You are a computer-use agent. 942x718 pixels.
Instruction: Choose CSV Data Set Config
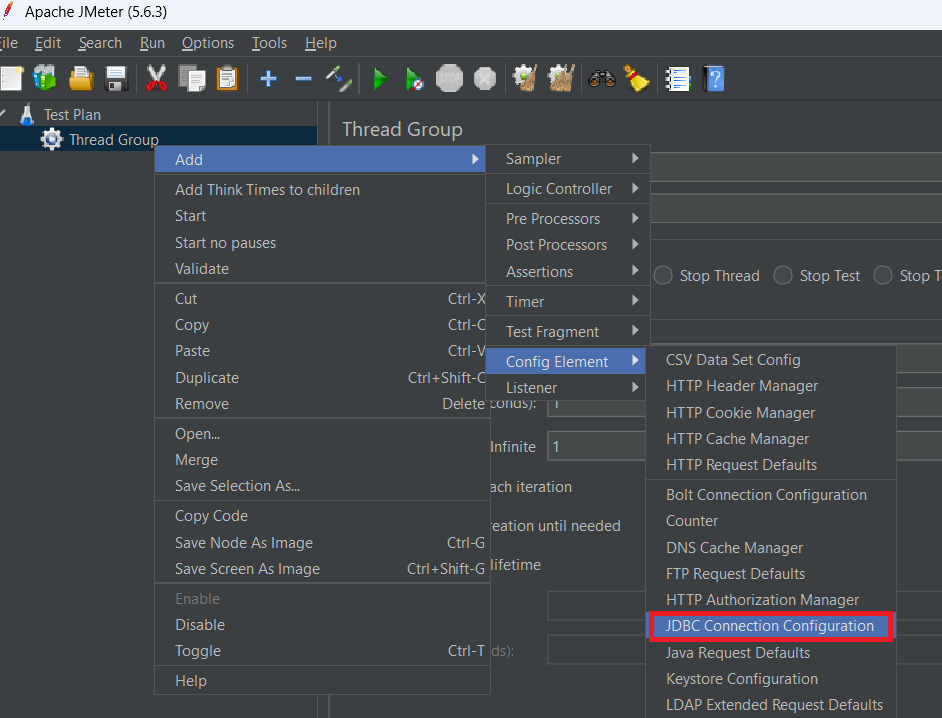point(771,360)
